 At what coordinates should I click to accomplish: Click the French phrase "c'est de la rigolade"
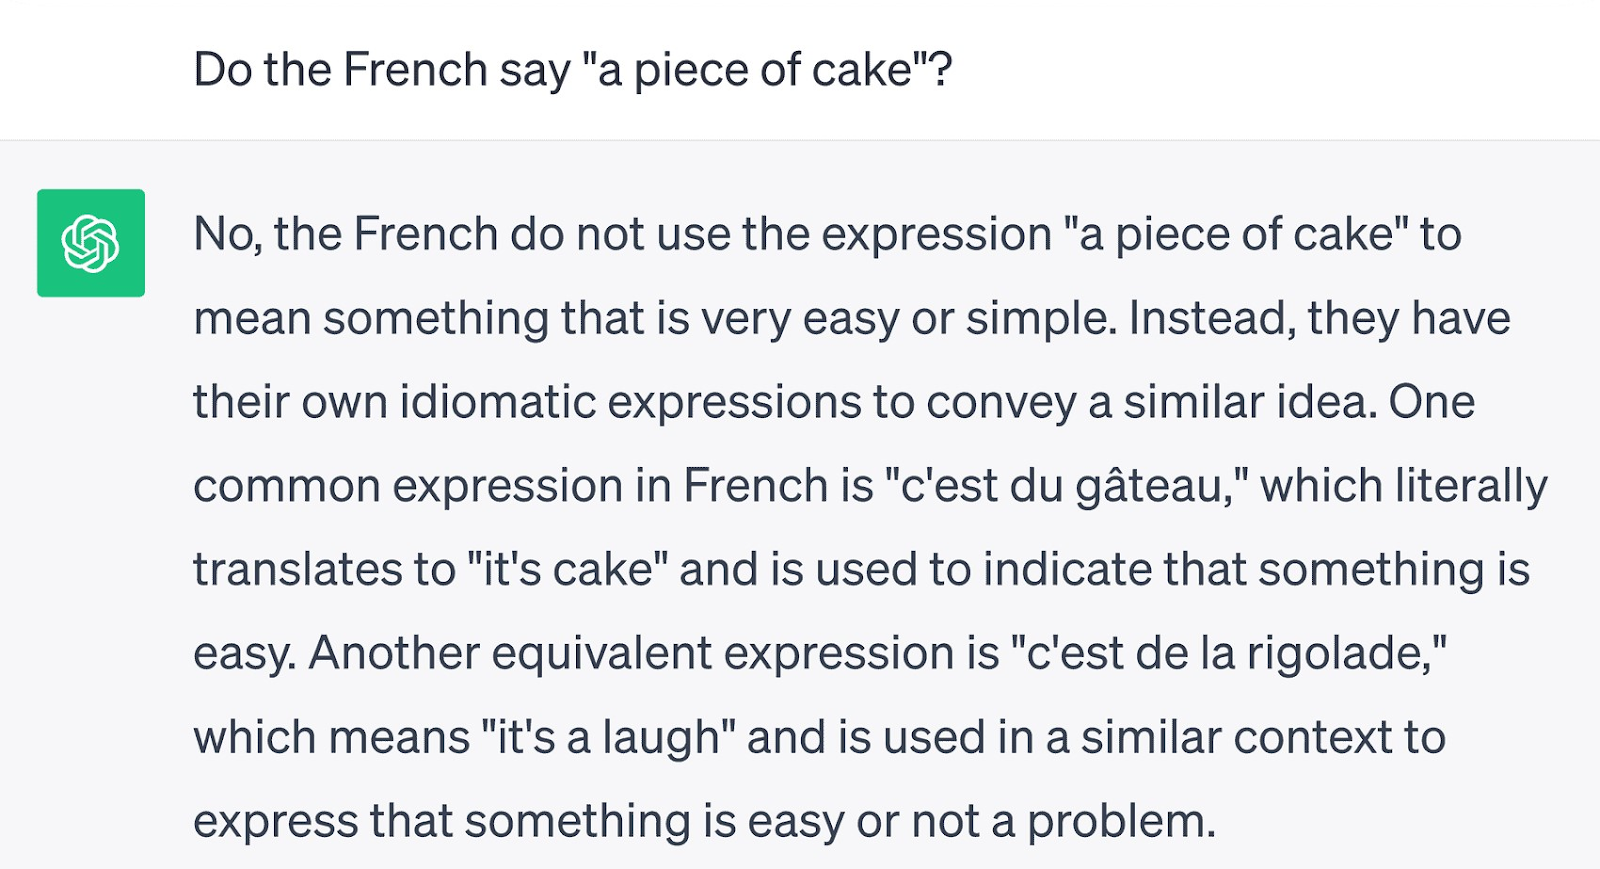(x=1228, y=654)
